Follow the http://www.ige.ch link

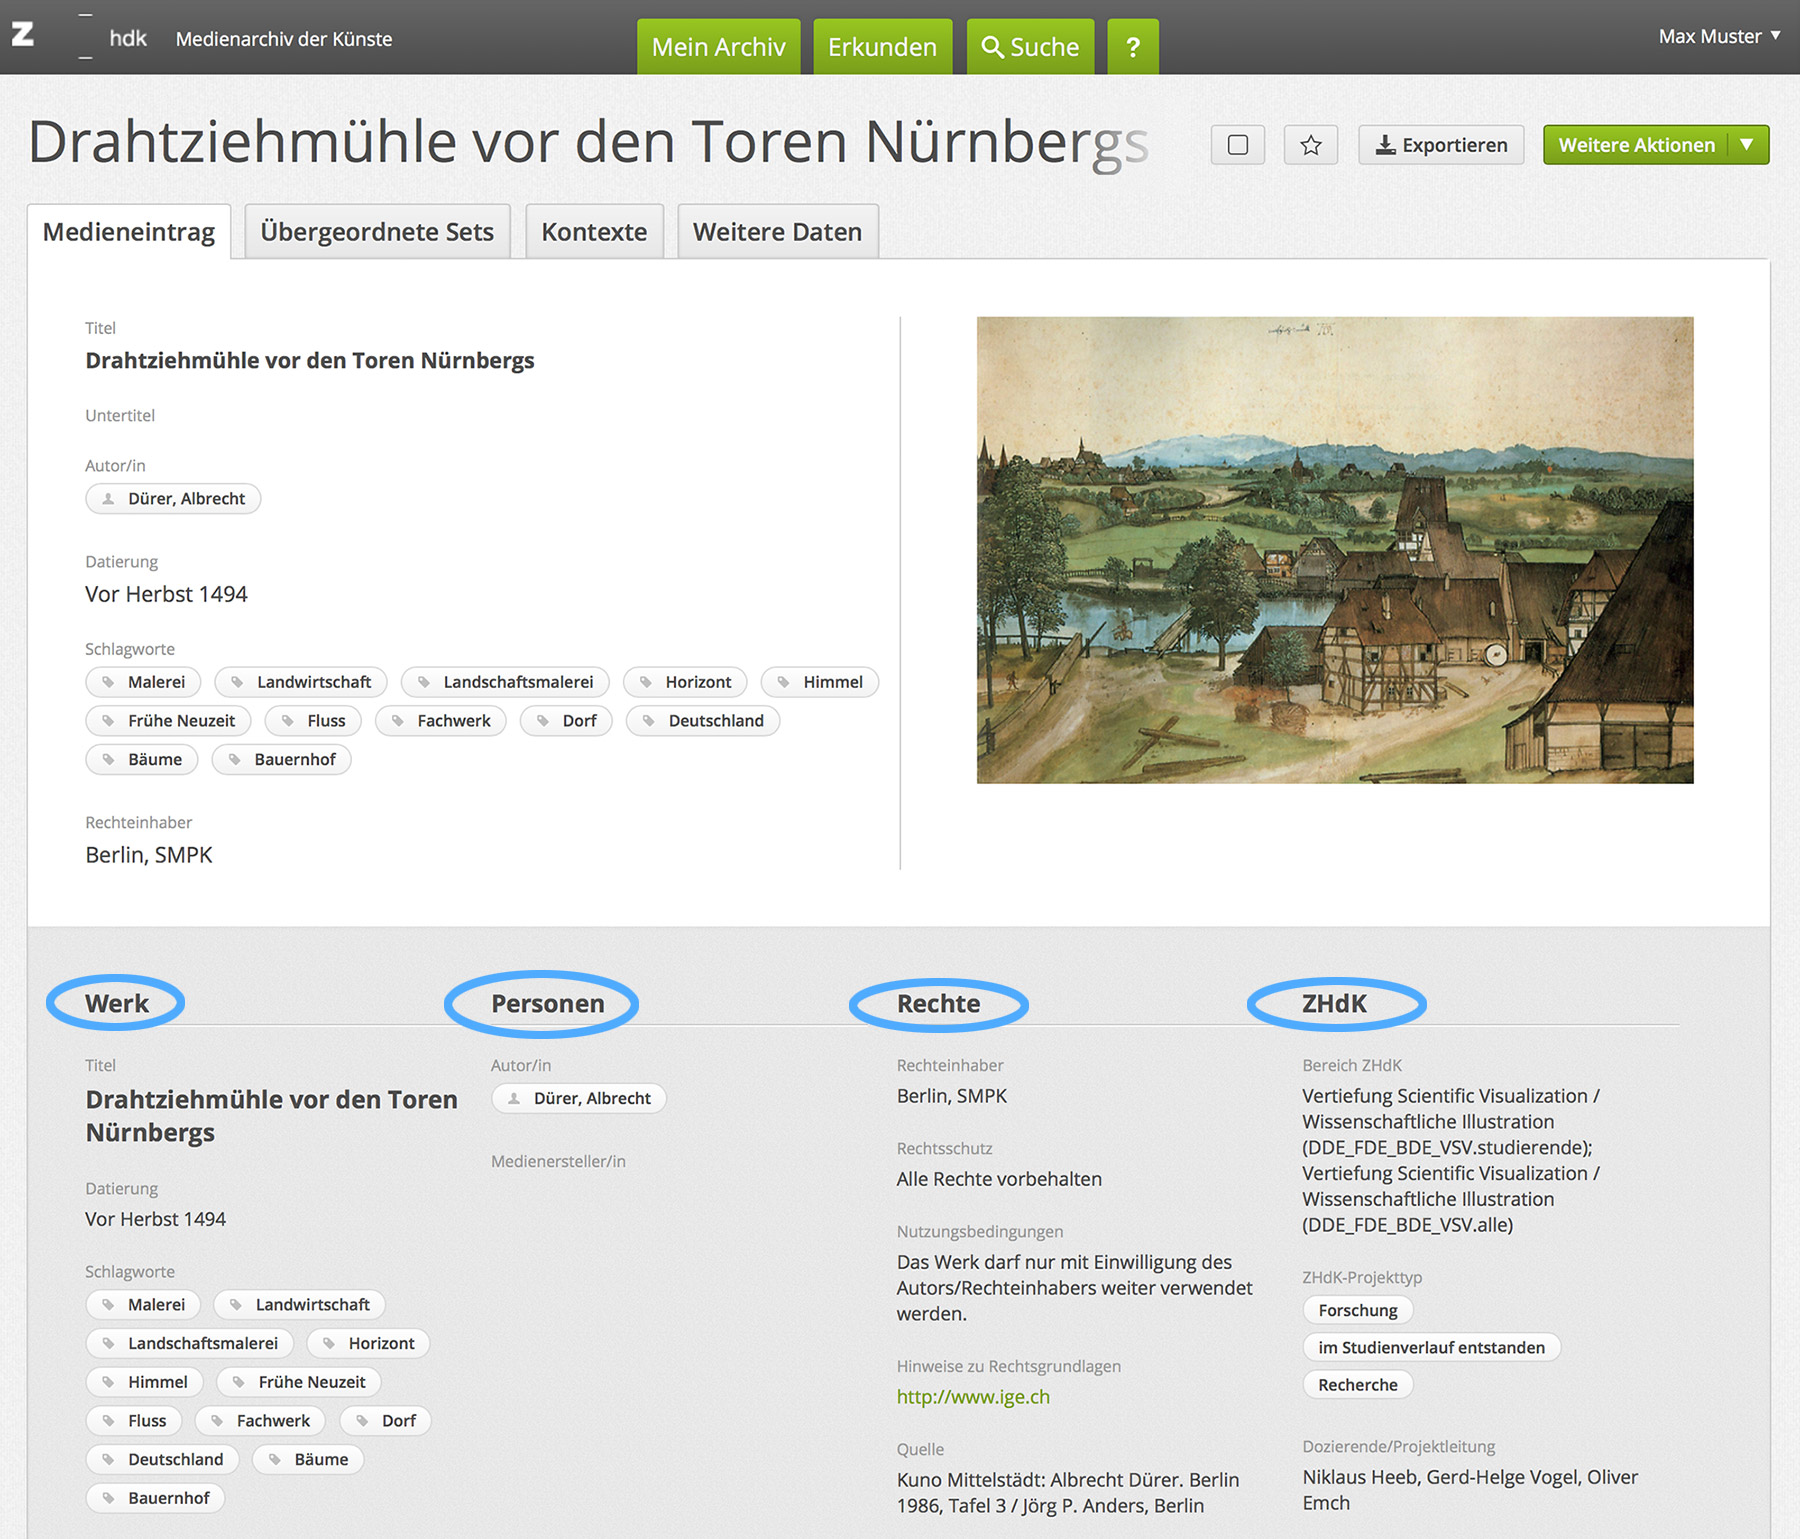[x=972, y=1397]
